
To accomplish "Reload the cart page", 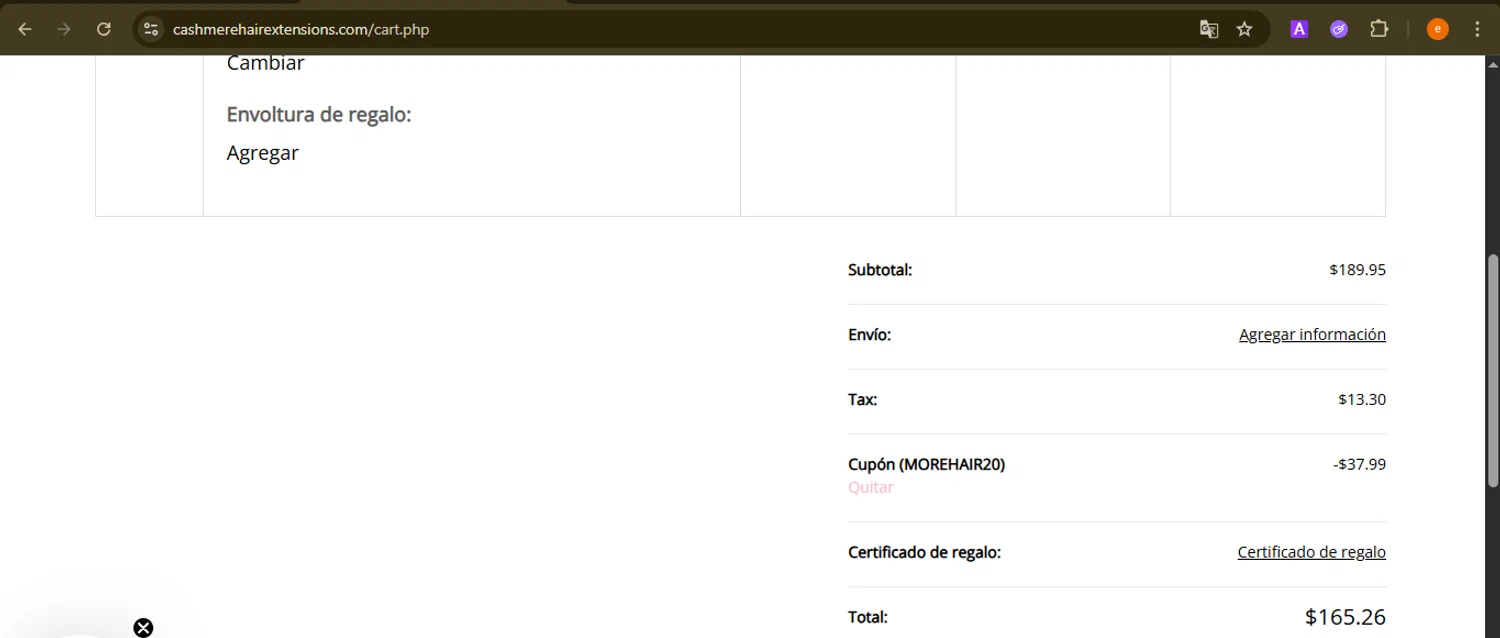I will (103, 29).
